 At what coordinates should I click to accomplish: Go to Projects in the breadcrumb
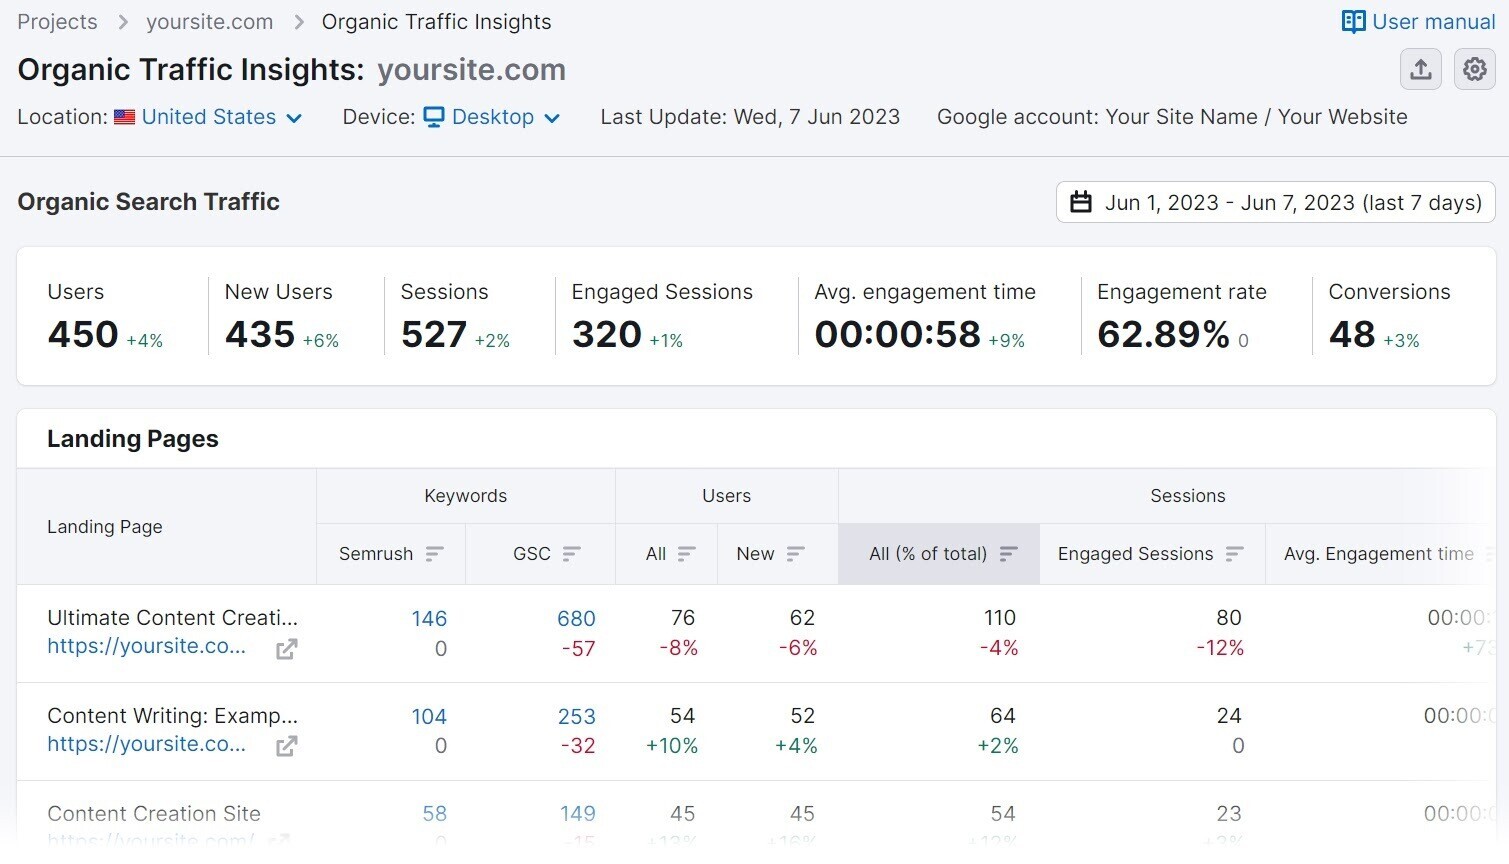pyautogui.click(x=57, y=22)
